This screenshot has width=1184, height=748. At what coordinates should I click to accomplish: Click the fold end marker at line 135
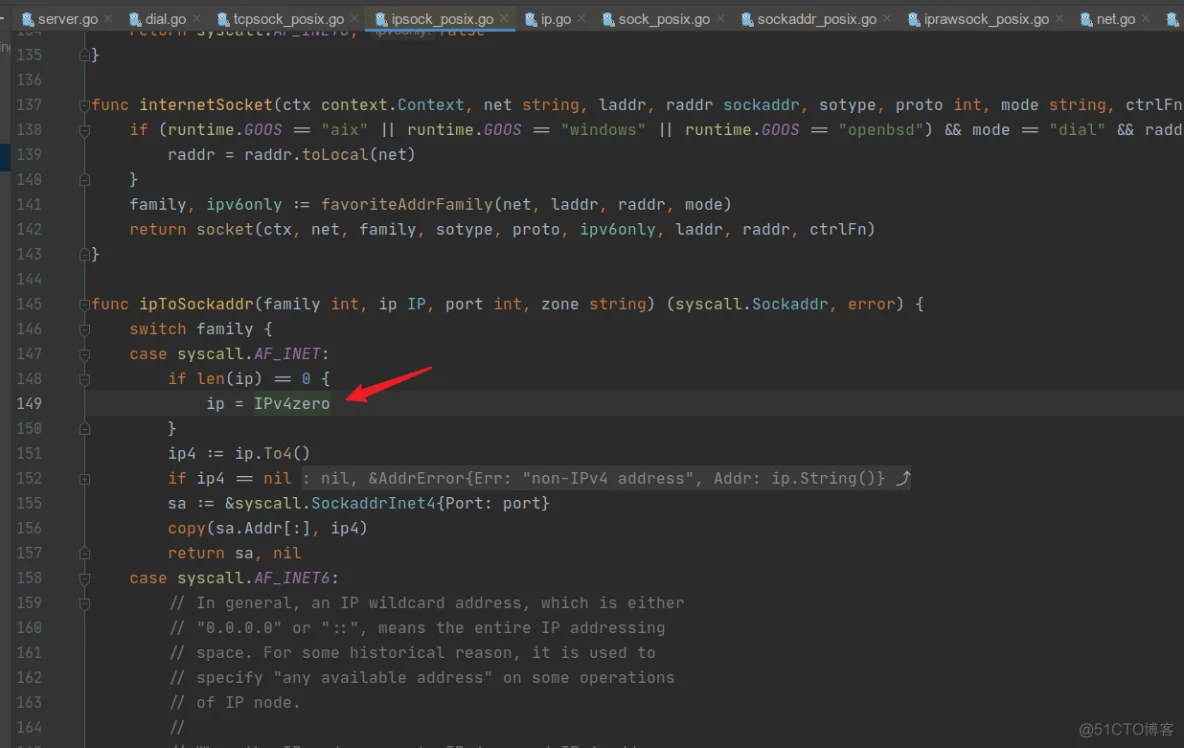click(x=85, y=55)
